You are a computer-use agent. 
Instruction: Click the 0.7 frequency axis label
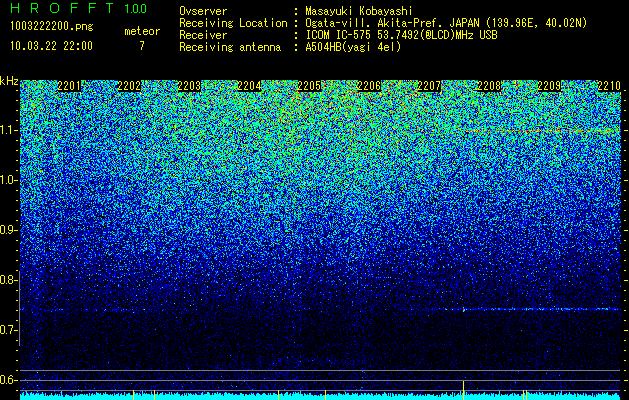click(x=7, y=330)
